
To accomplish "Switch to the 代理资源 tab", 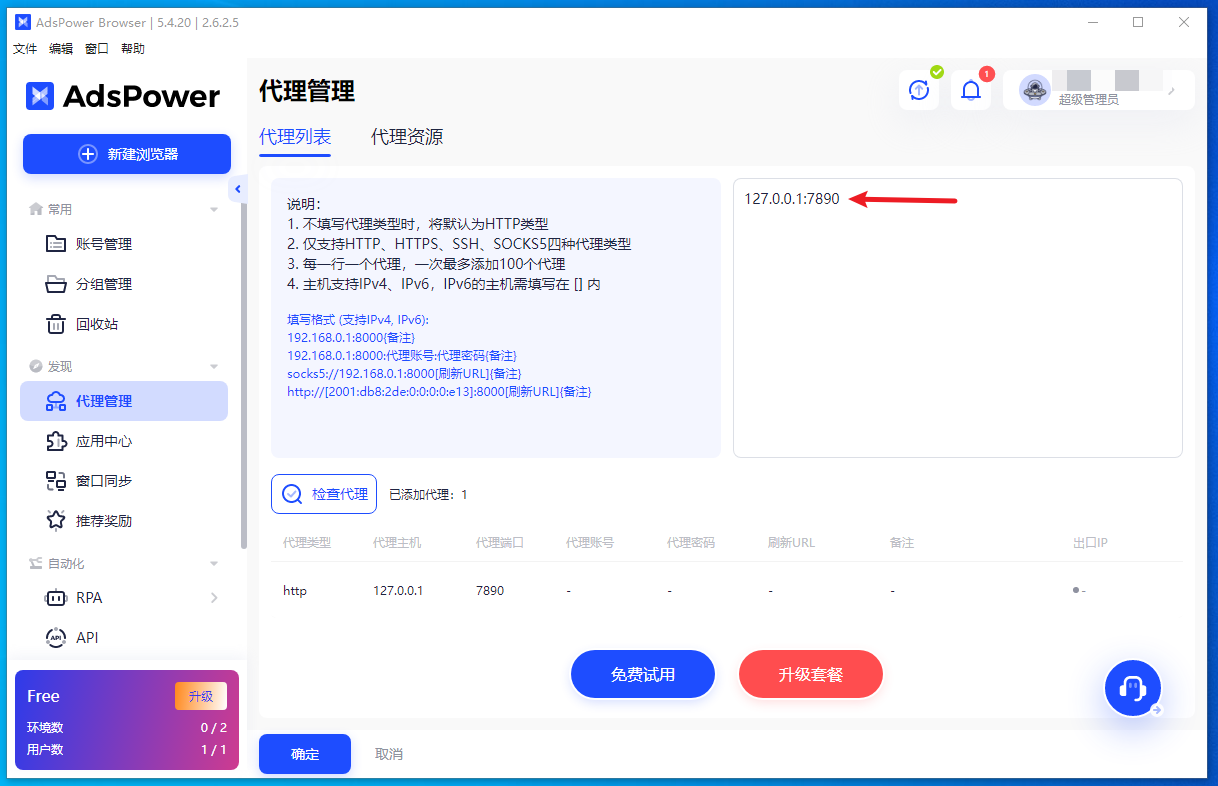I will 407,138.
